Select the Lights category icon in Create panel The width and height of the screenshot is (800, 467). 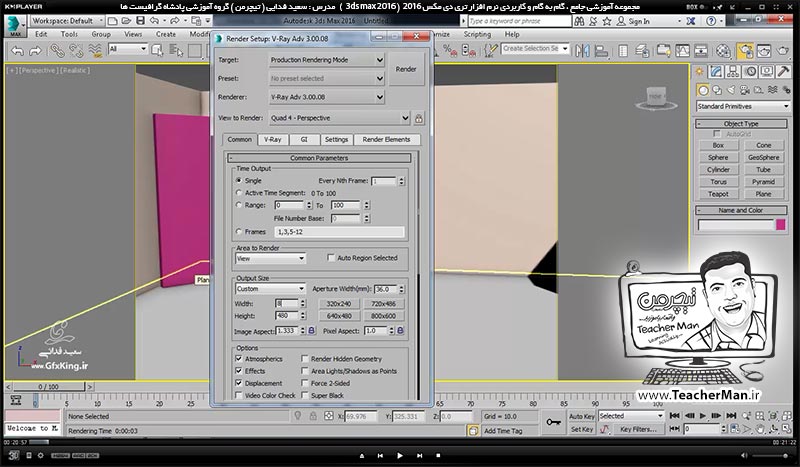(x=731, y=90)
